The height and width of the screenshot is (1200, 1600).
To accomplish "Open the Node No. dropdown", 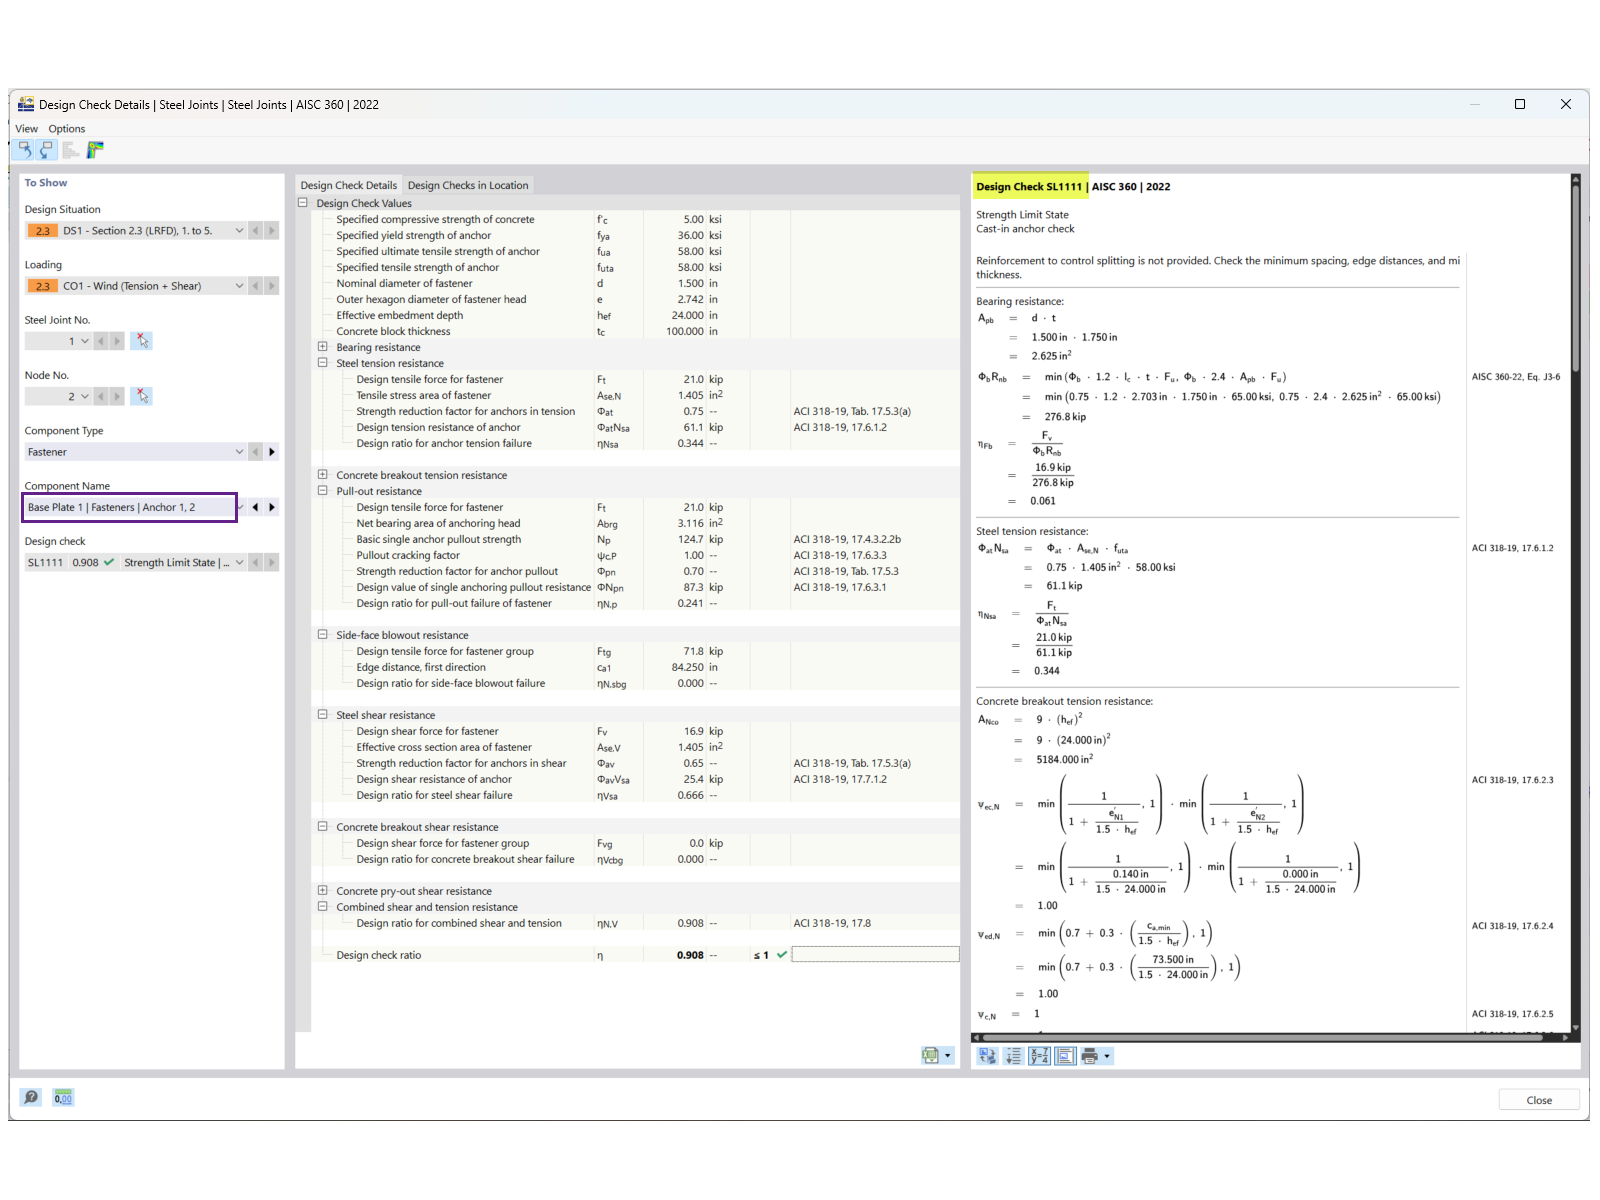I will 84,396.
